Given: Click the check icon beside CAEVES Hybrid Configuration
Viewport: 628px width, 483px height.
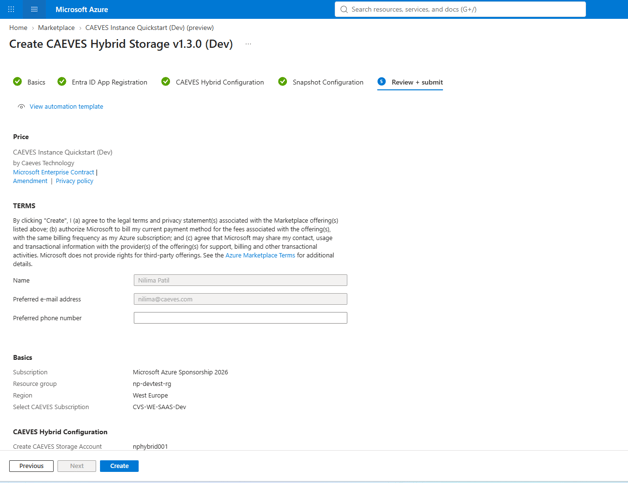Looking at the screenshot, I should click(x=165, y=82).
